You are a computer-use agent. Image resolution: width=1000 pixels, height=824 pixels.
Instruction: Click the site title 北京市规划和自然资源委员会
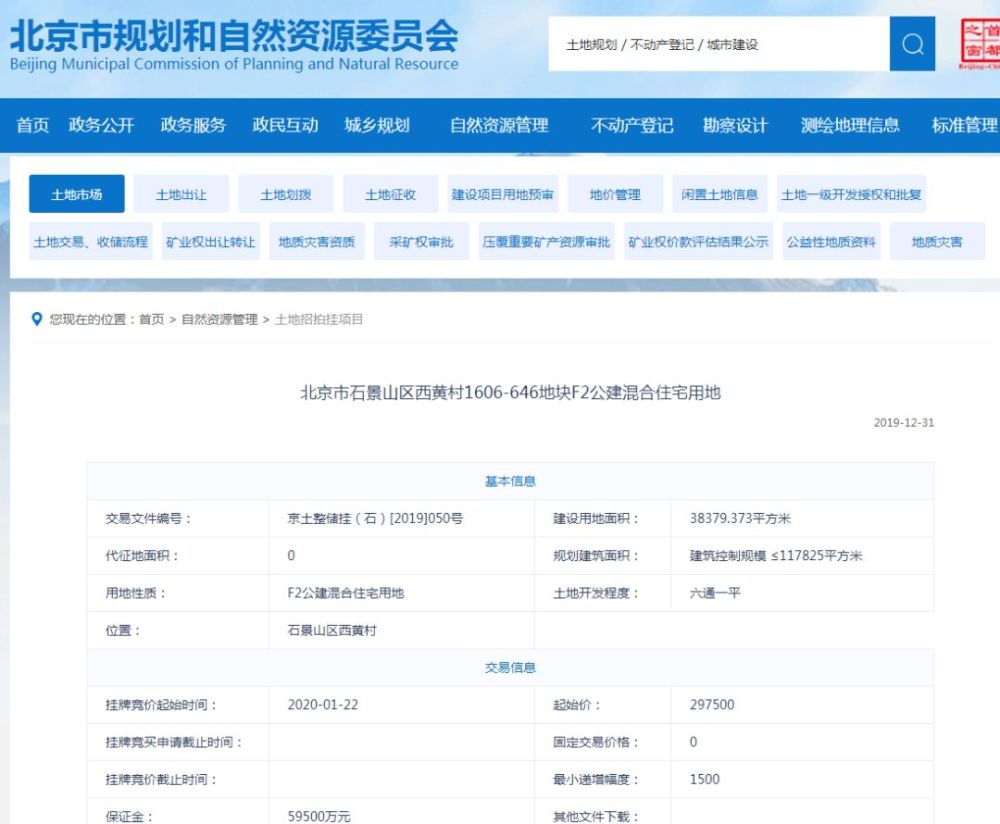[234, 36]
